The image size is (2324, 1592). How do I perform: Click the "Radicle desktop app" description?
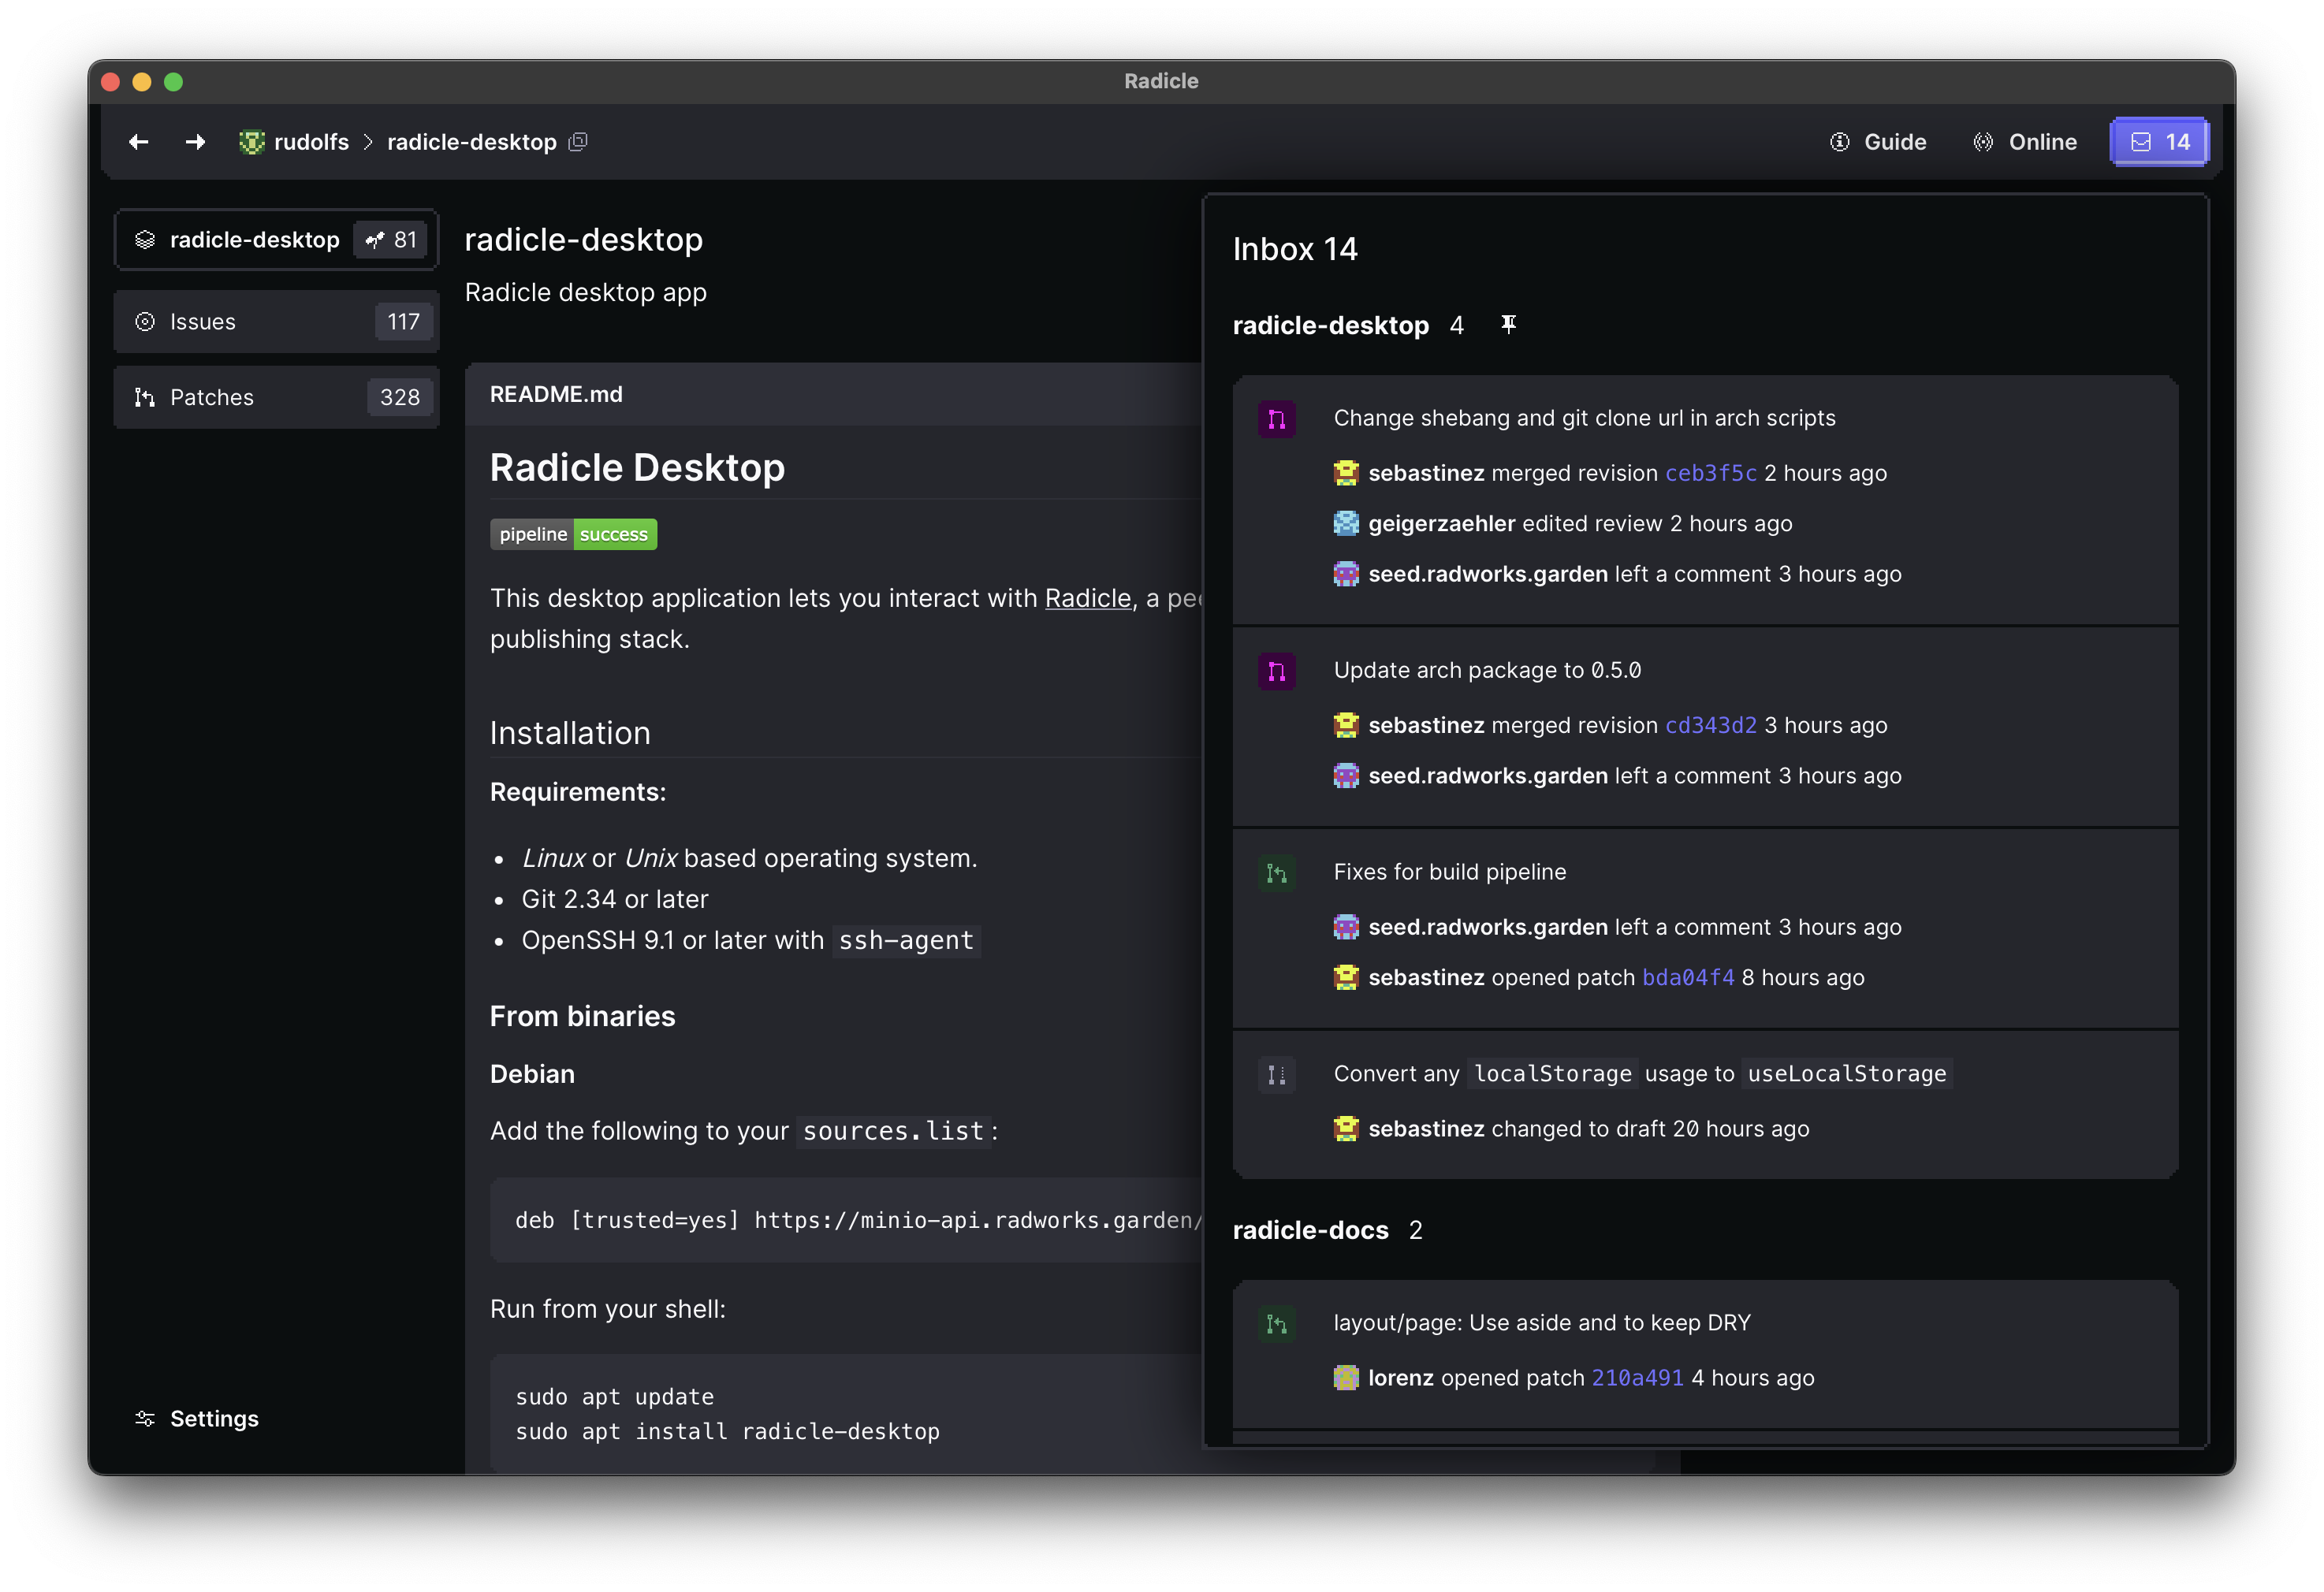[586, 292]
